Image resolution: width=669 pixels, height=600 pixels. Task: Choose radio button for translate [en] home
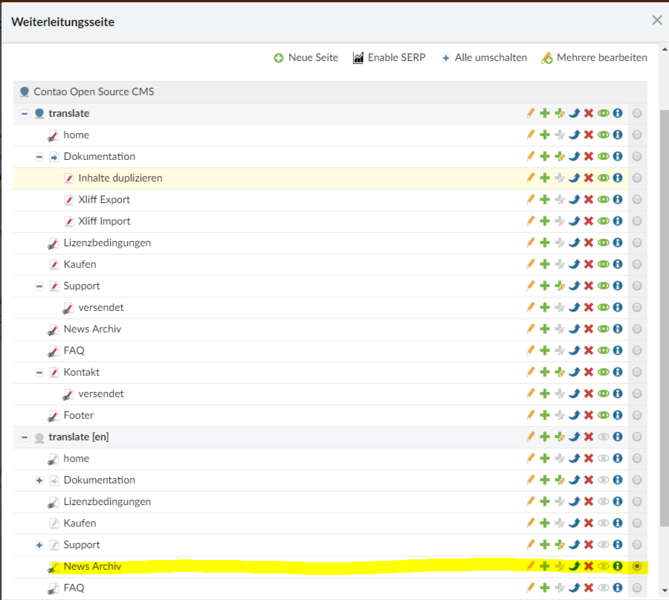coord(637,458)
